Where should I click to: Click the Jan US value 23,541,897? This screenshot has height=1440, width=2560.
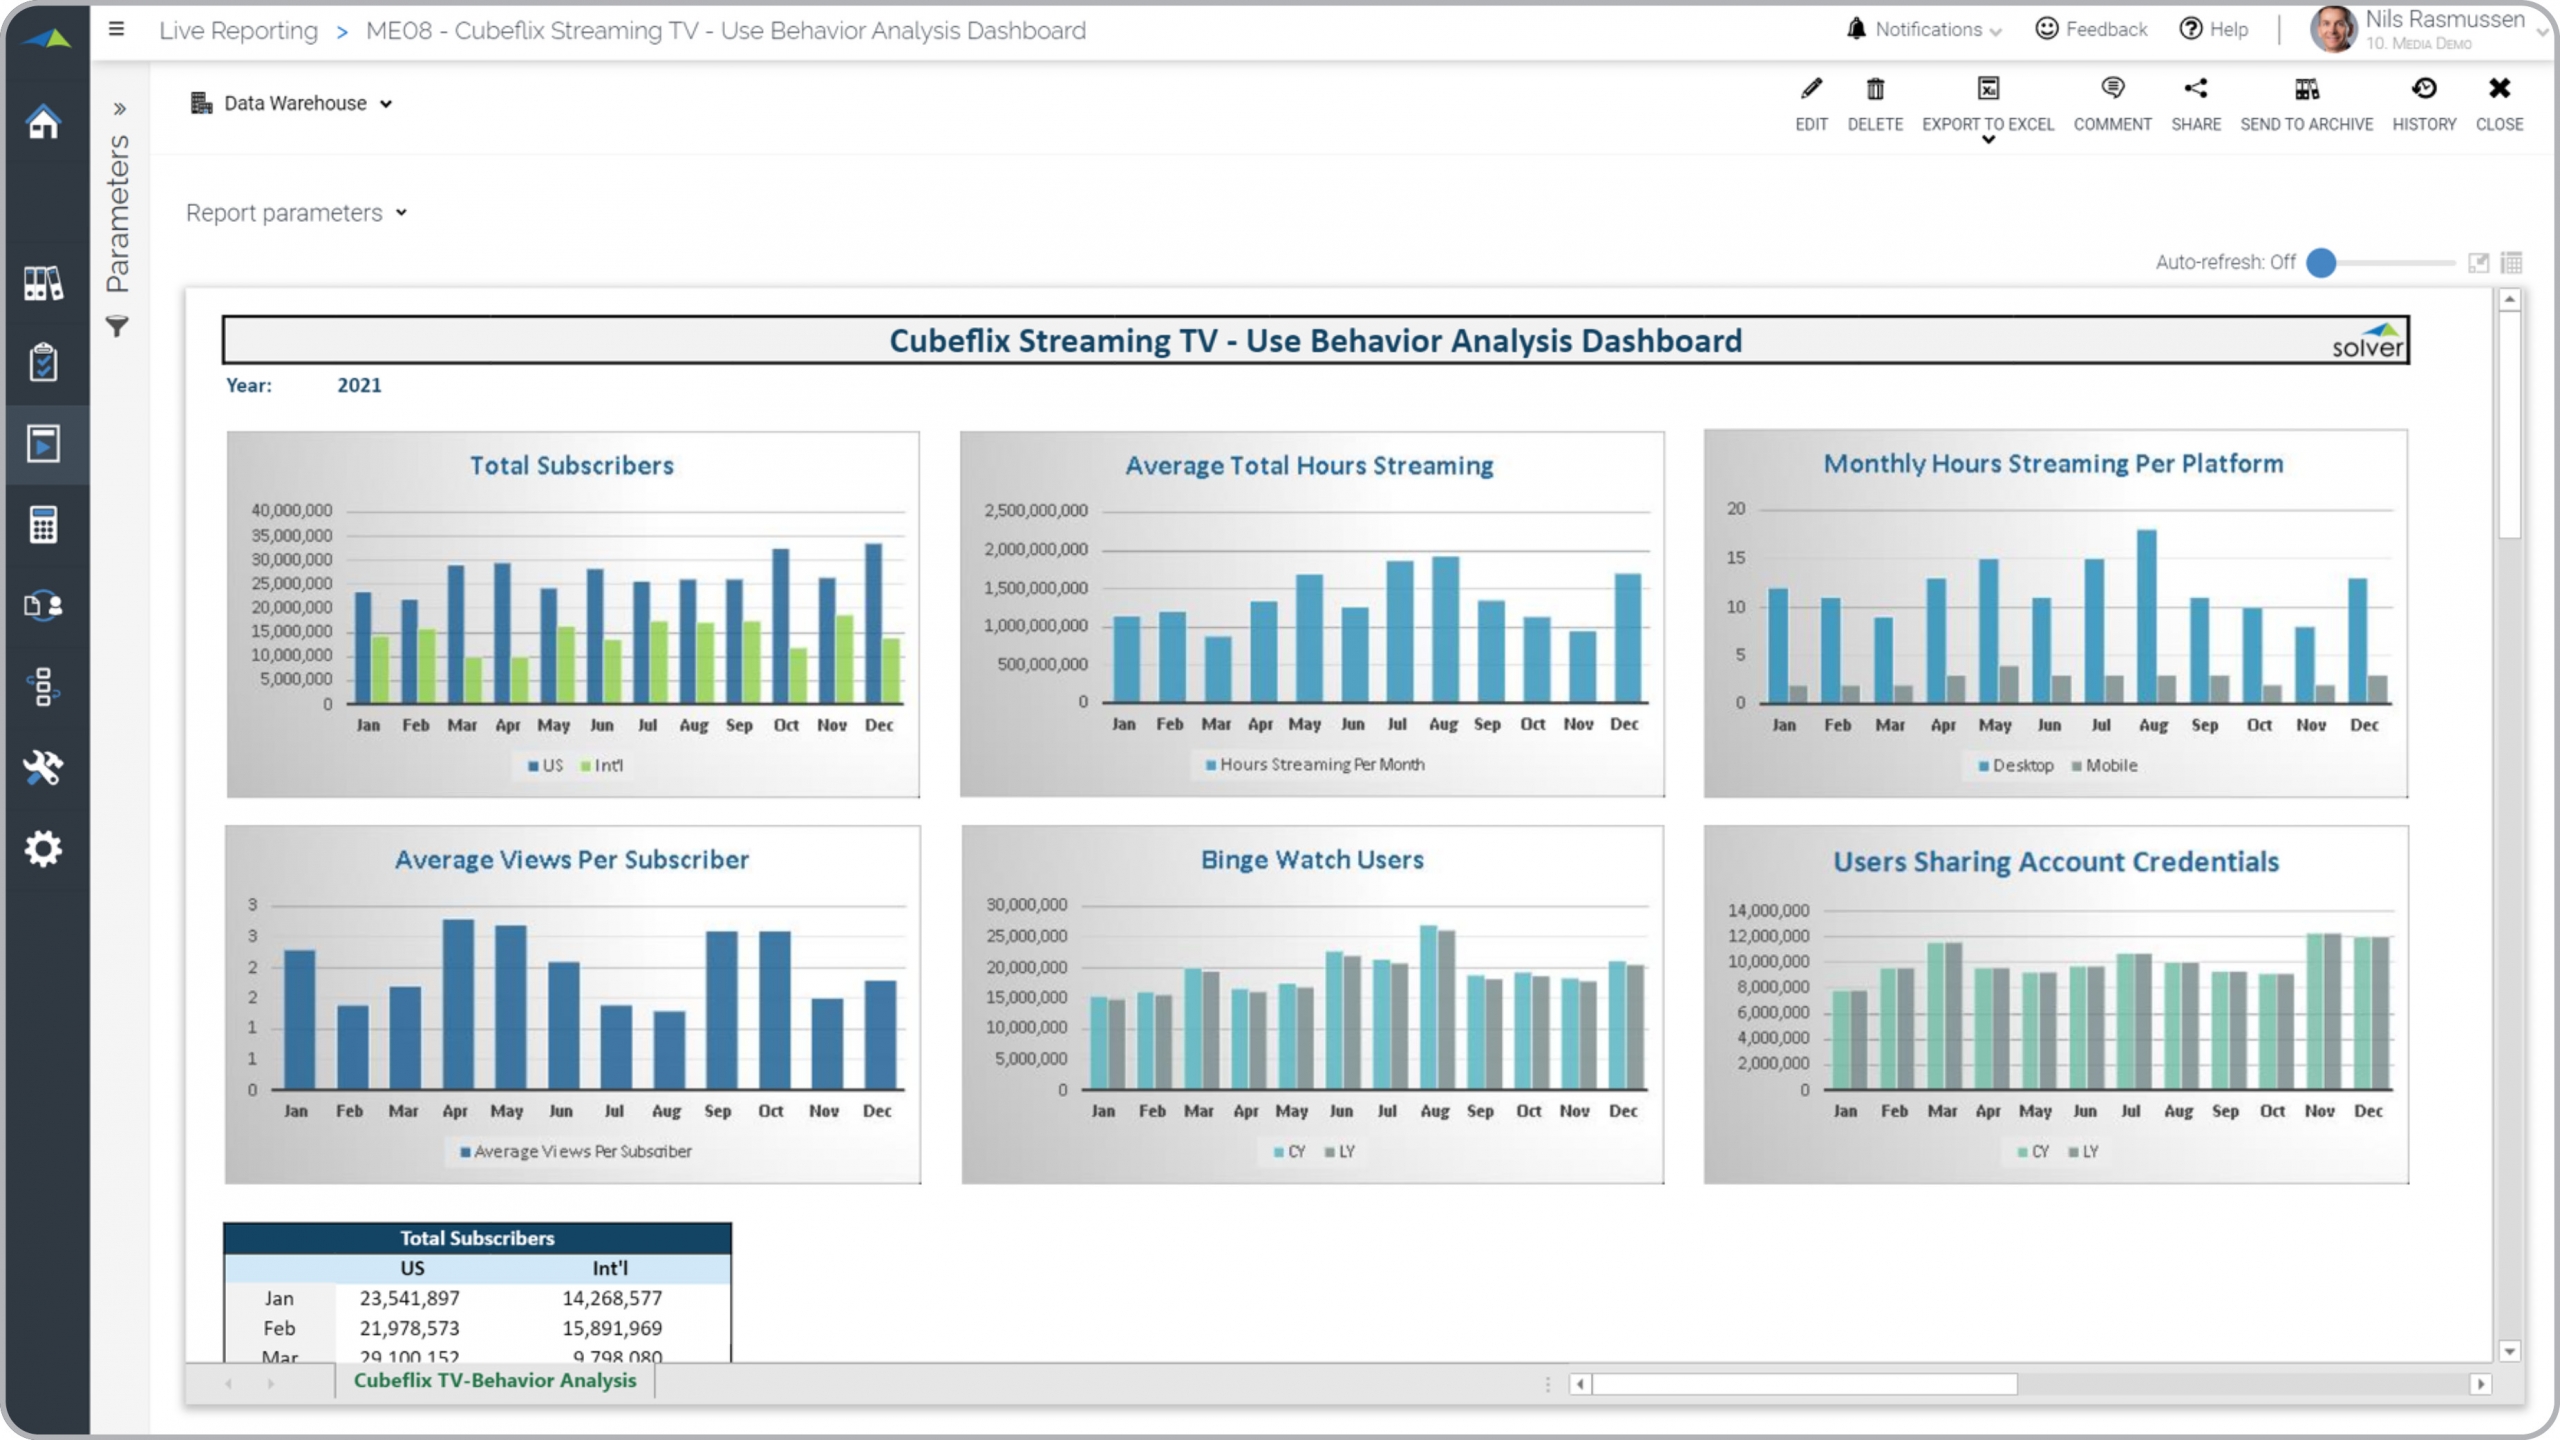click(410, 1298)
